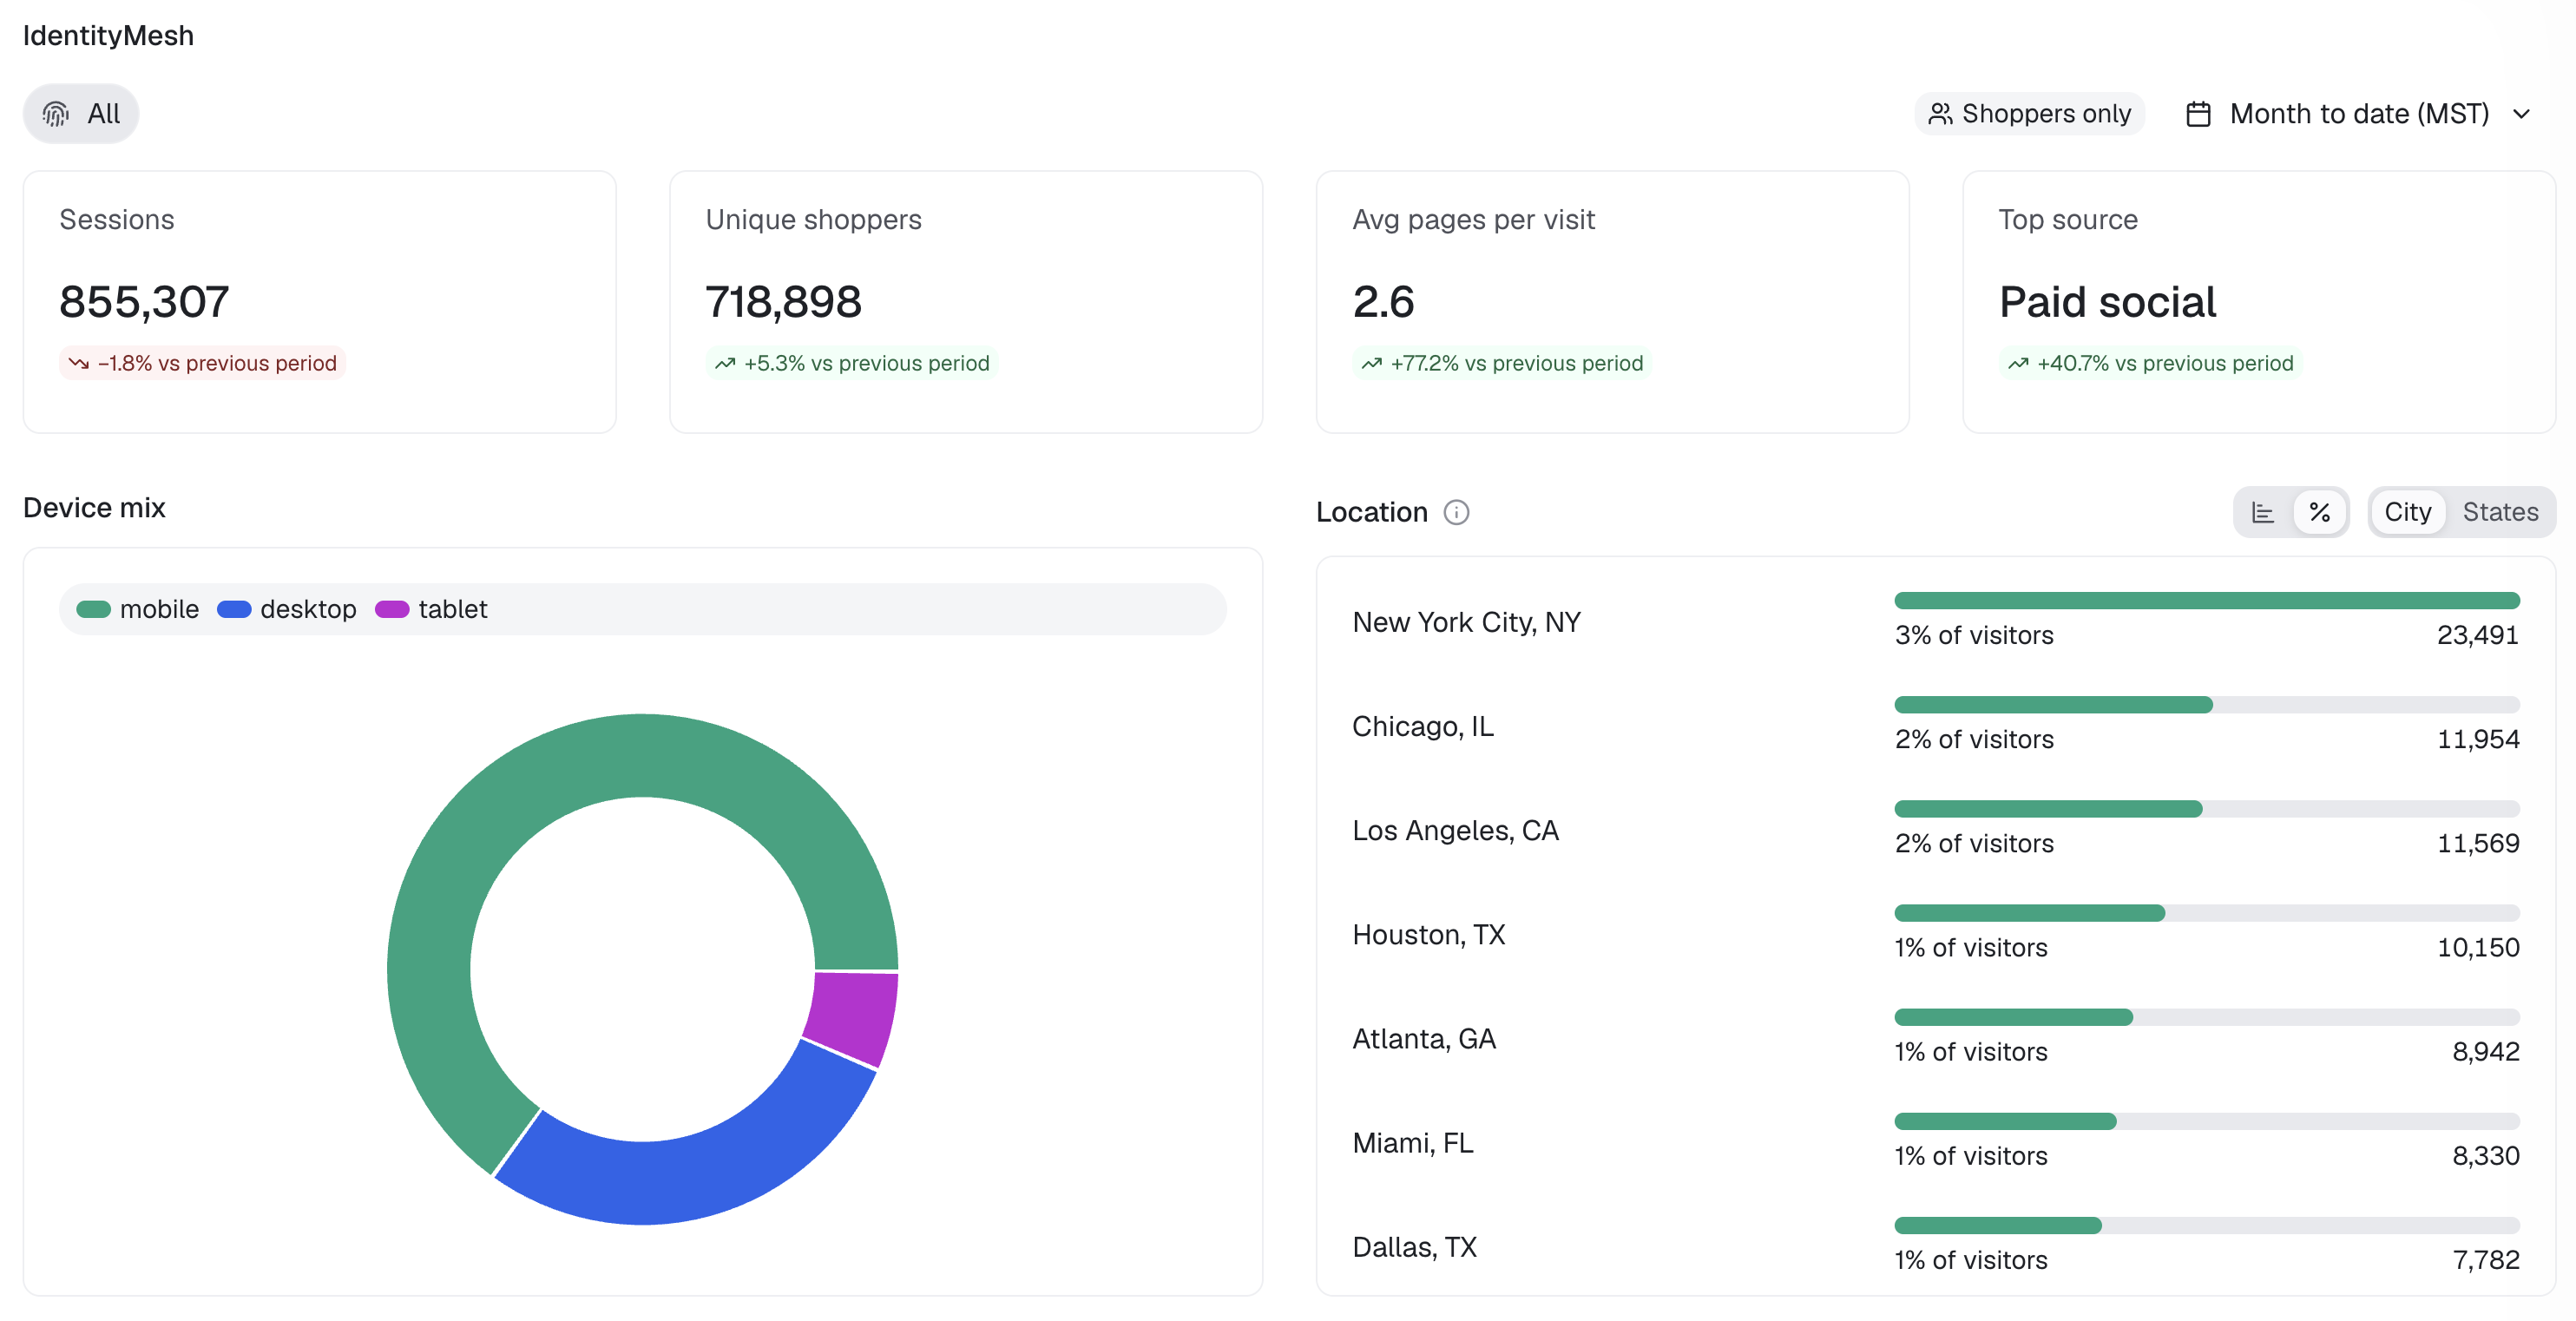Click the New York City progress bar
Image resolution: width=2576 pixels, height=1321 pixels.
(x=2207, y=601)
